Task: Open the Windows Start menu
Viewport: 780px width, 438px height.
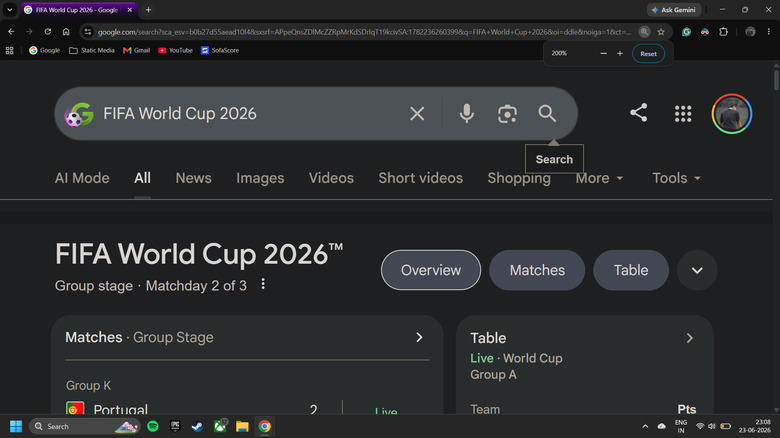Action: coord(16,426)
